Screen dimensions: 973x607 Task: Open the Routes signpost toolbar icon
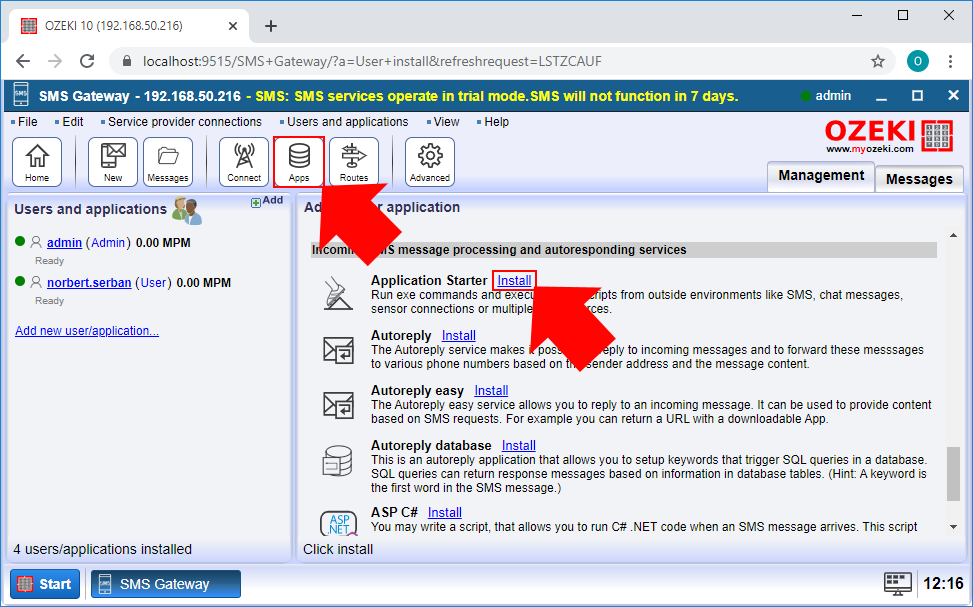(x=354, y=161)
